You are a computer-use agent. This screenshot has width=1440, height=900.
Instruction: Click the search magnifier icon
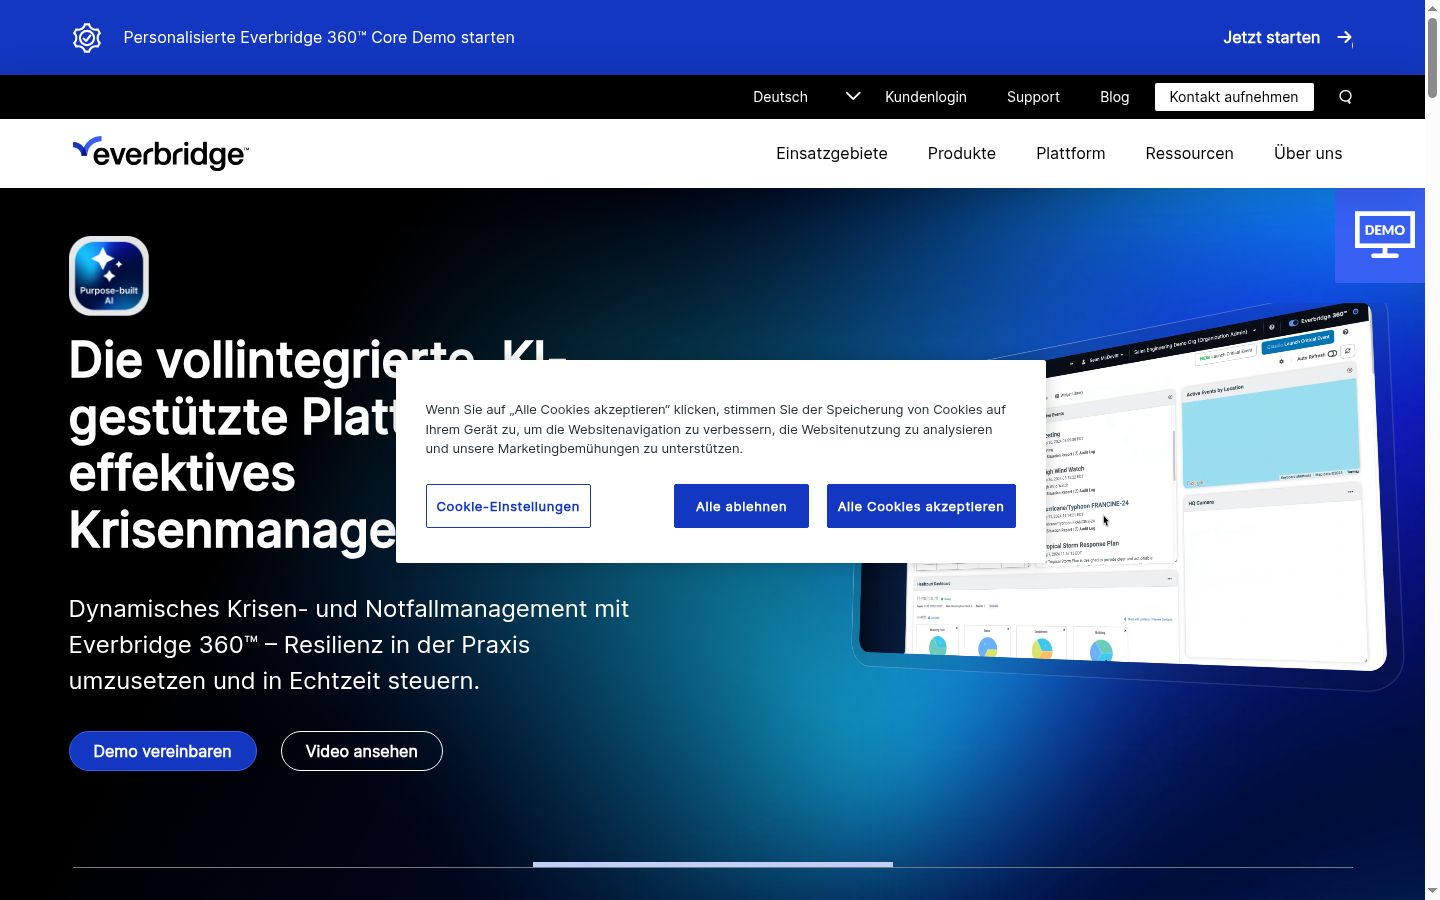(x=1345, y=97)
